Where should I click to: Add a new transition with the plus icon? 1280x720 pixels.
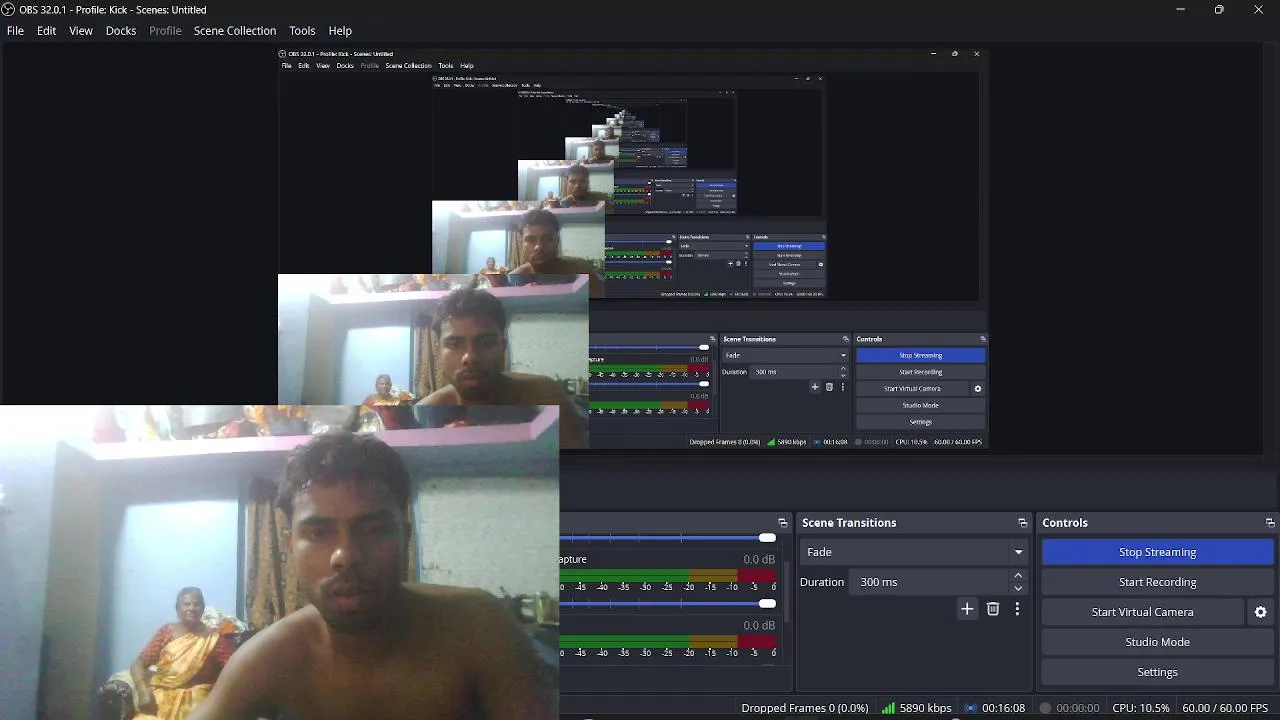click(967, 609)
